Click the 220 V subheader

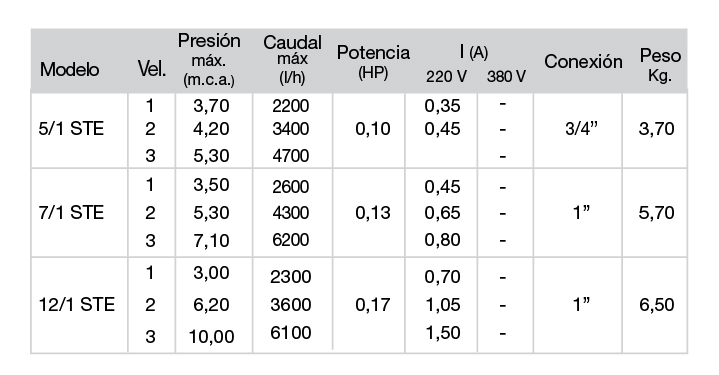(x=446, y=77)
